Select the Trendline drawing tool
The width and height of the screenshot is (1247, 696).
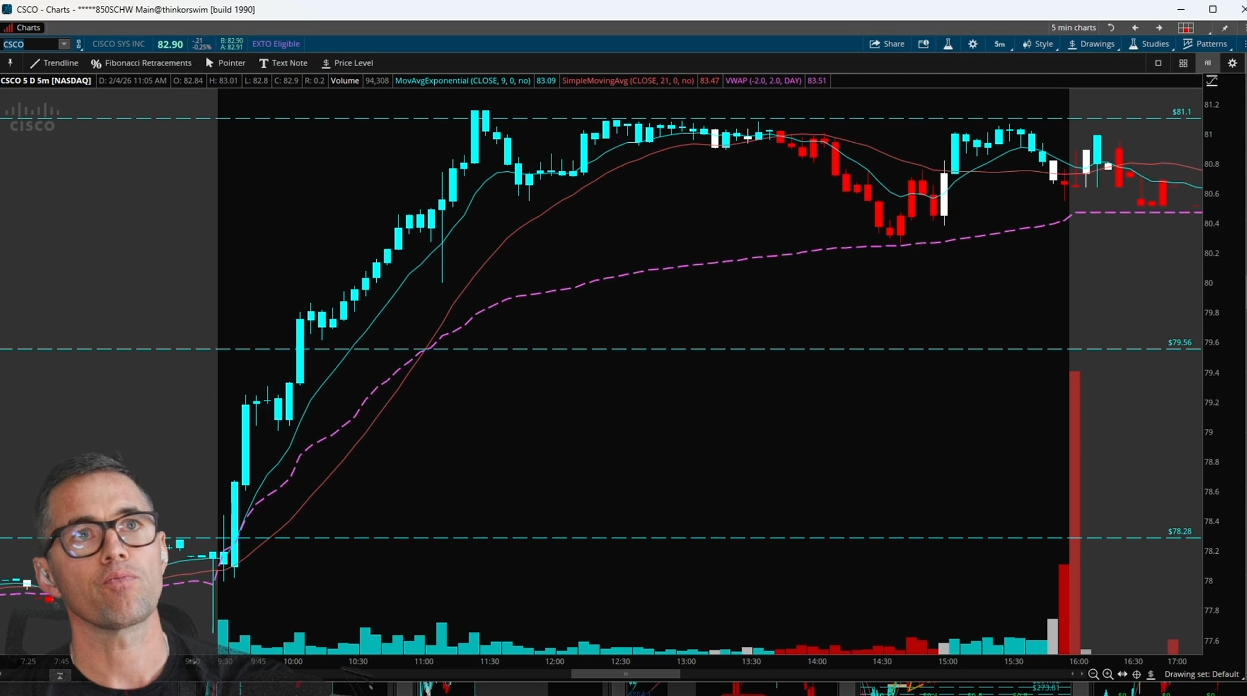coord(54,63)
